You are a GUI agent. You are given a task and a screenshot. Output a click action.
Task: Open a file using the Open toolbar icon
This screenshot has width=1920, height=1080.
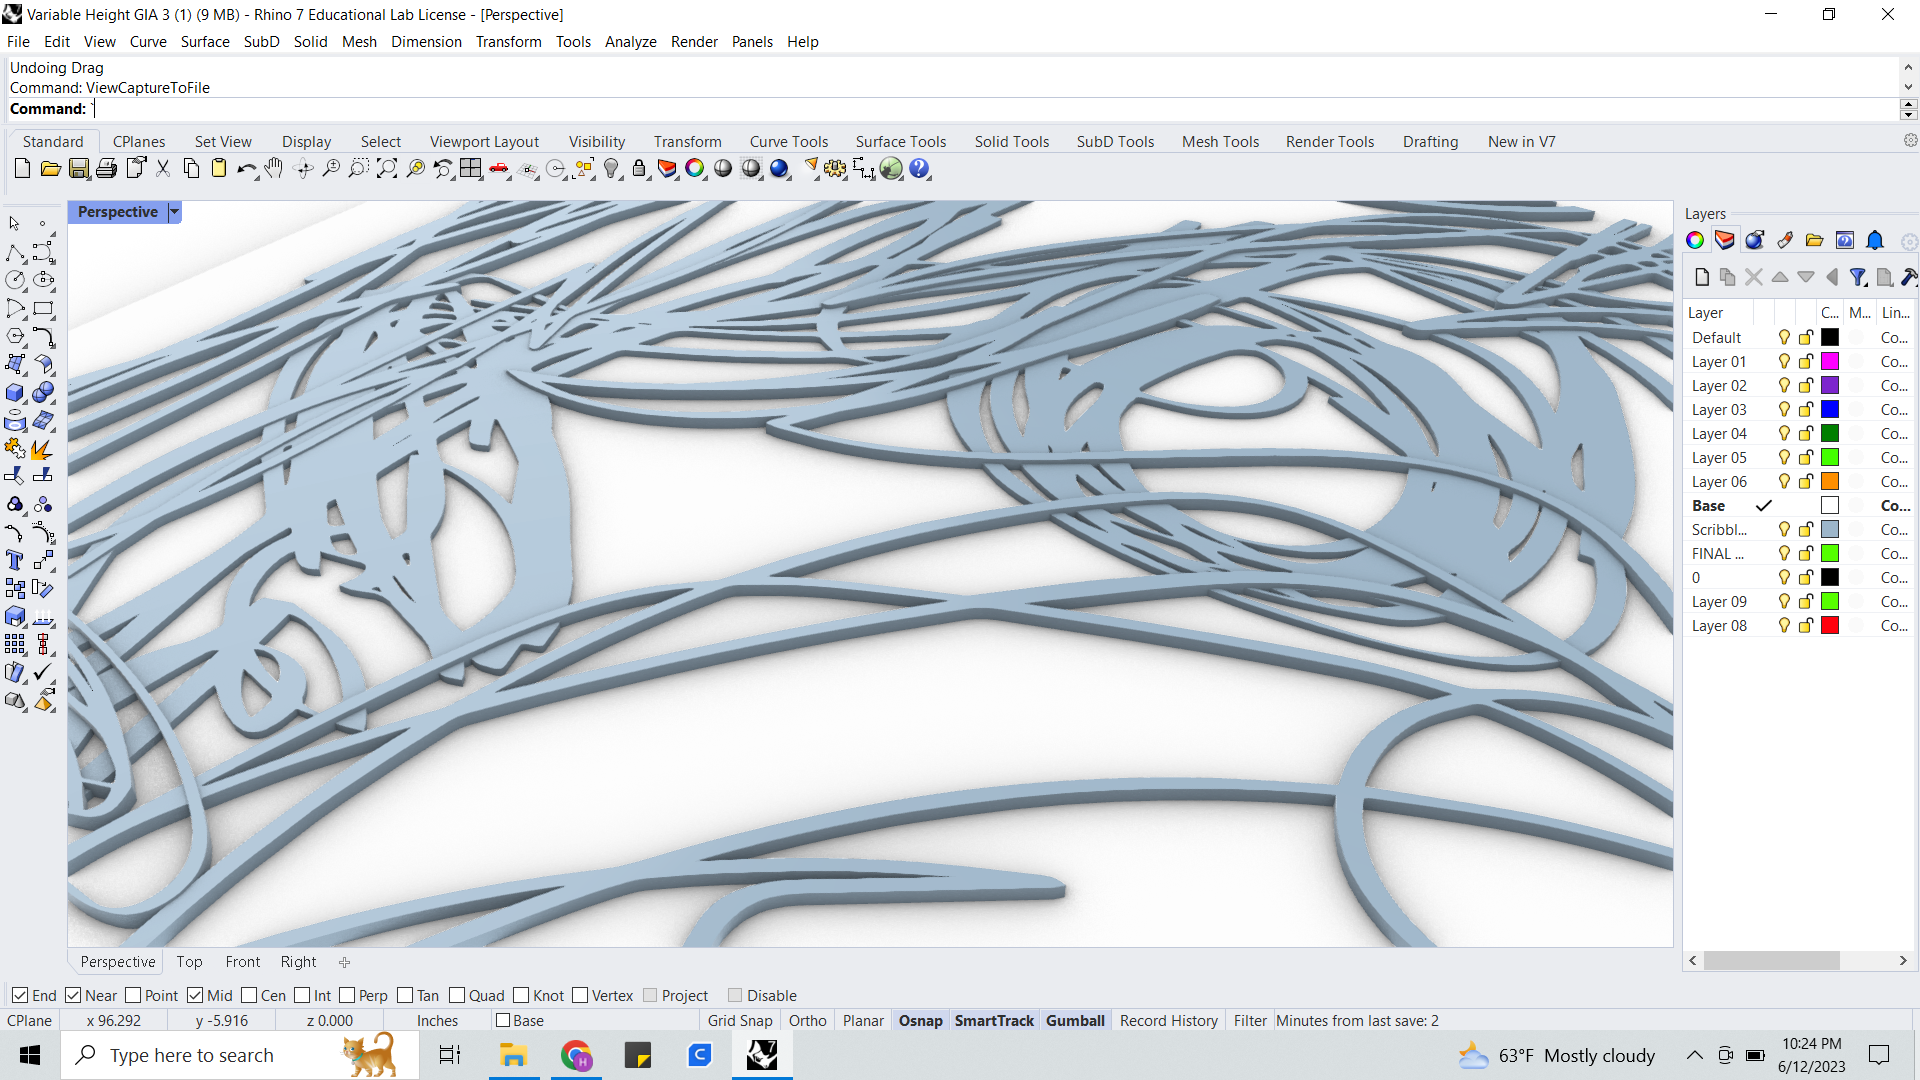point(50,168)
